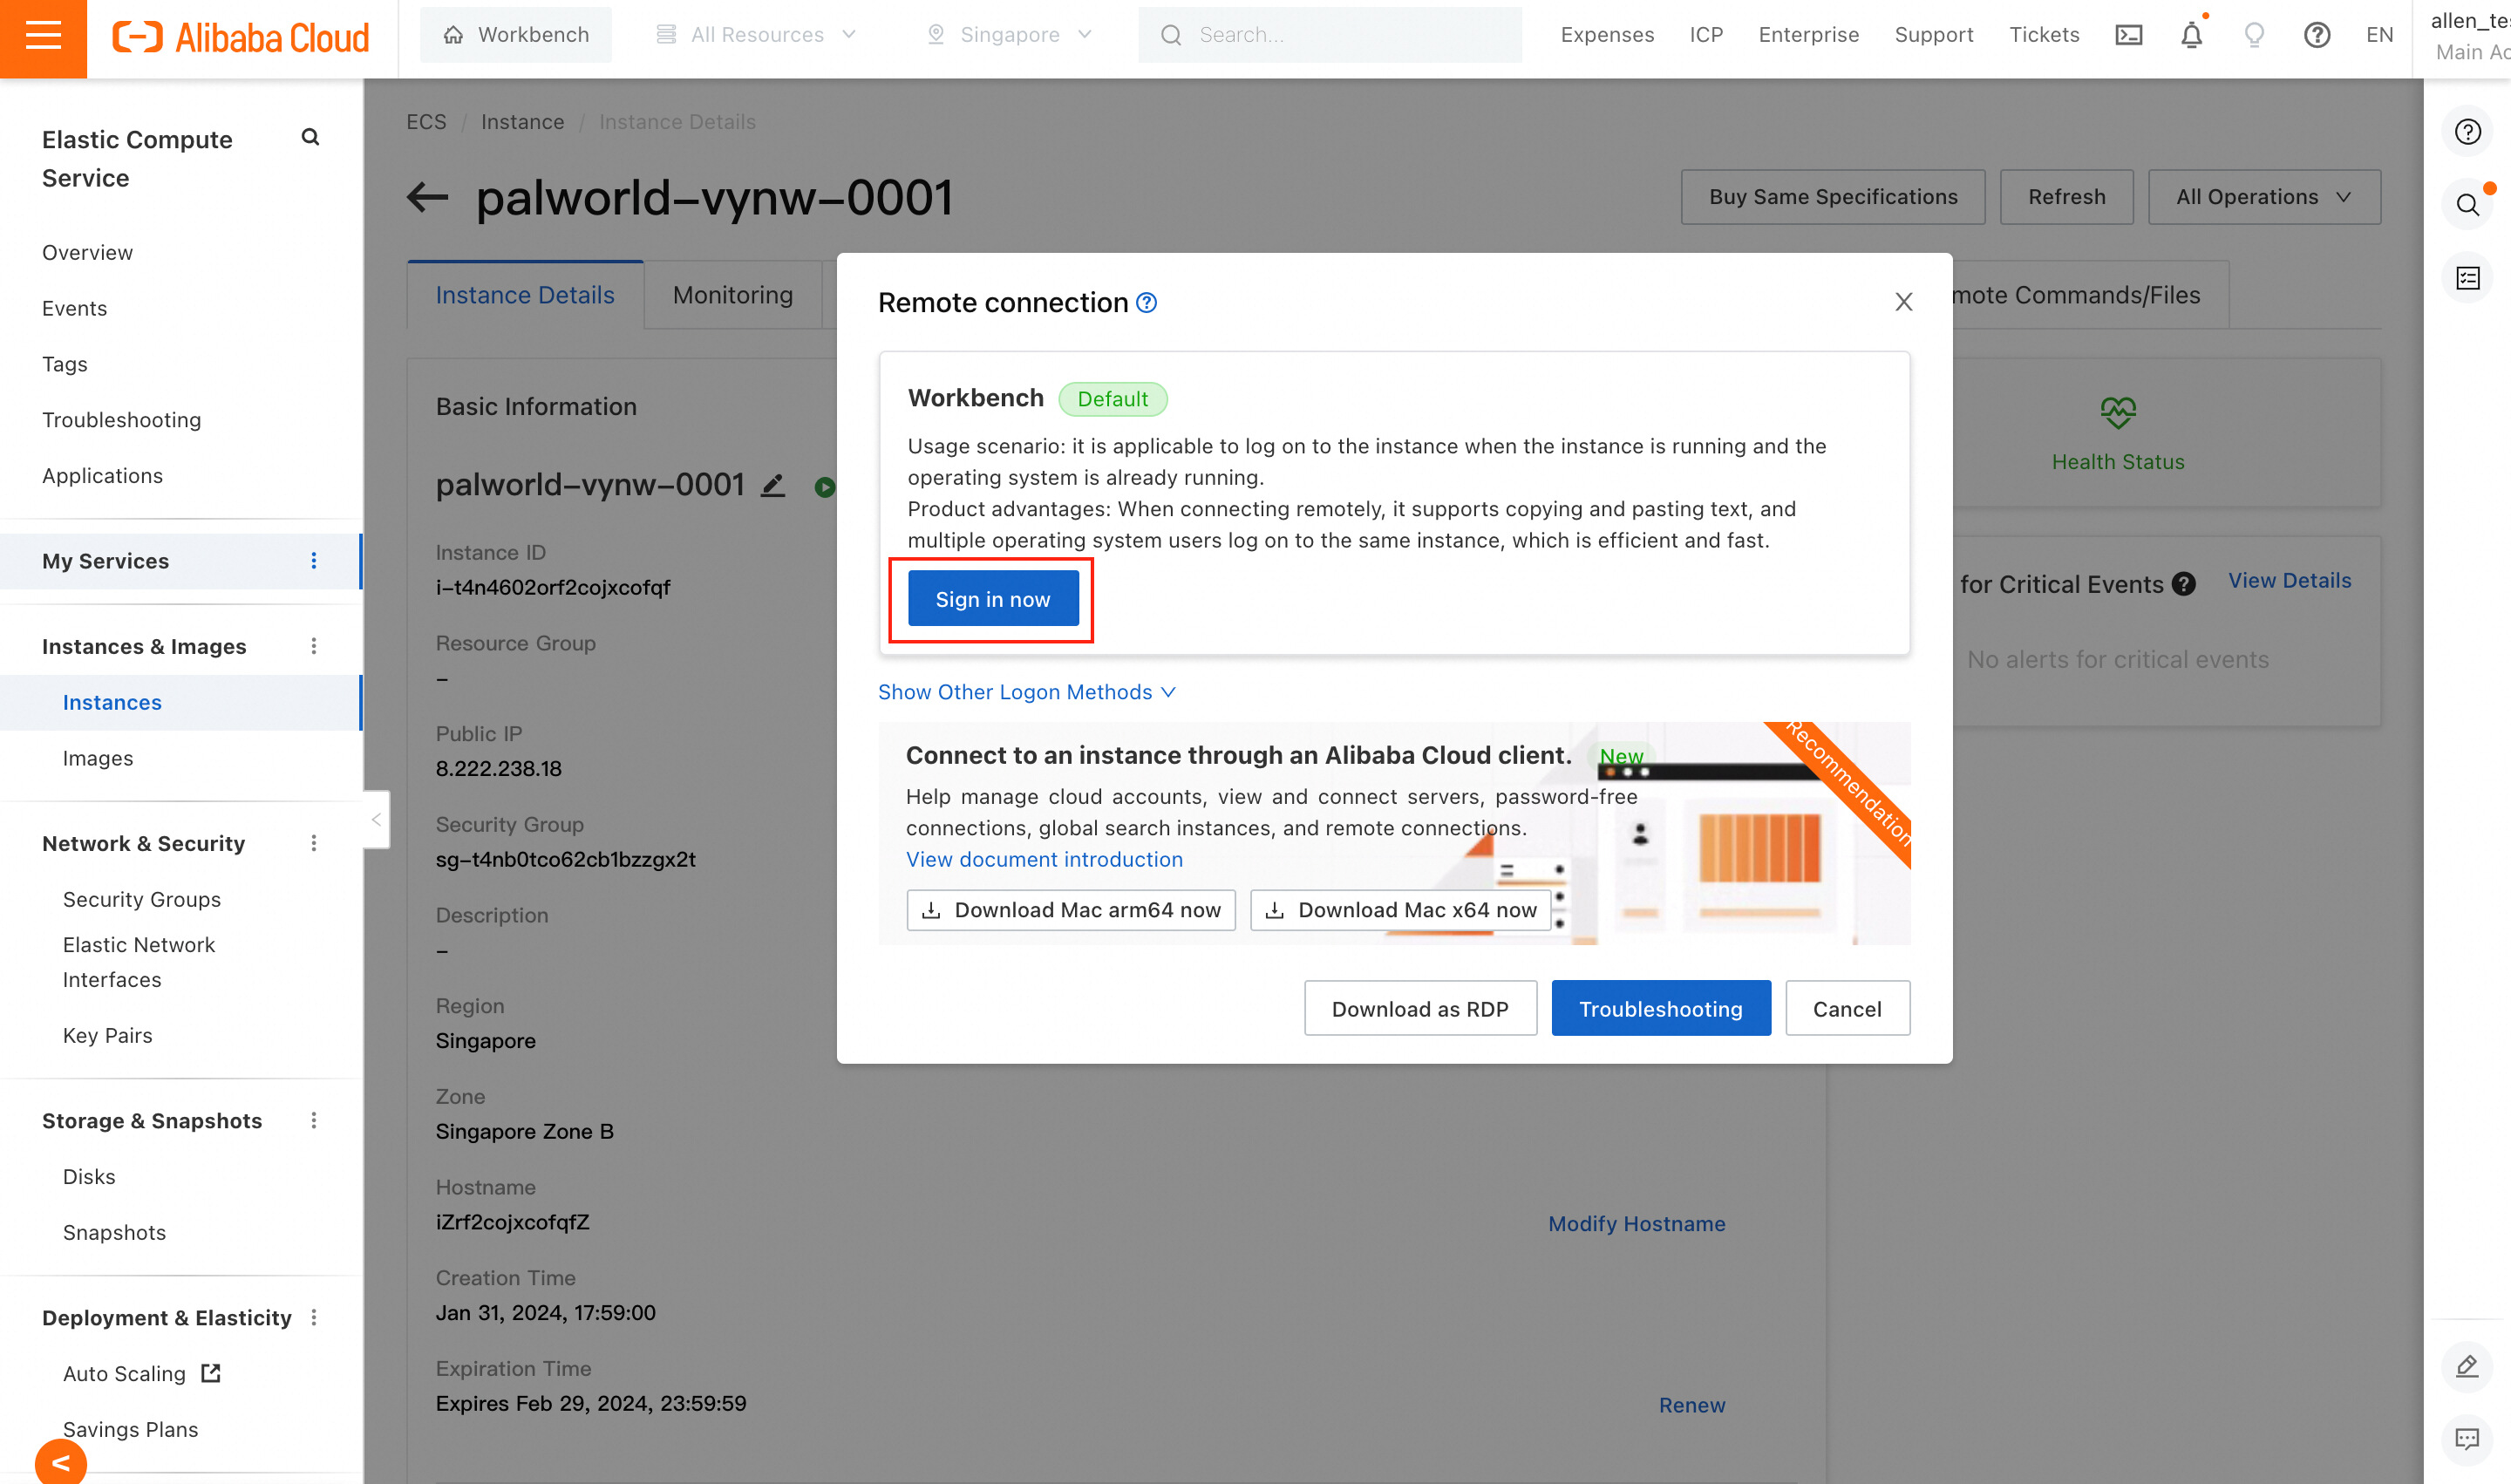The width and height of the screenshot is (2511, 1484).
Task: Open the All Resources dropdown
Action: 757,35
